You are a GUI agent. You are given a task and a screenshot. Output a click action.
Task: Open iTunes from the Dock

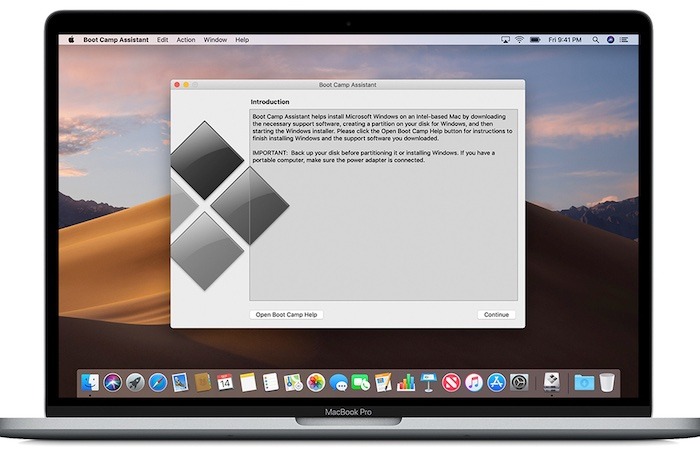point(474,382)
